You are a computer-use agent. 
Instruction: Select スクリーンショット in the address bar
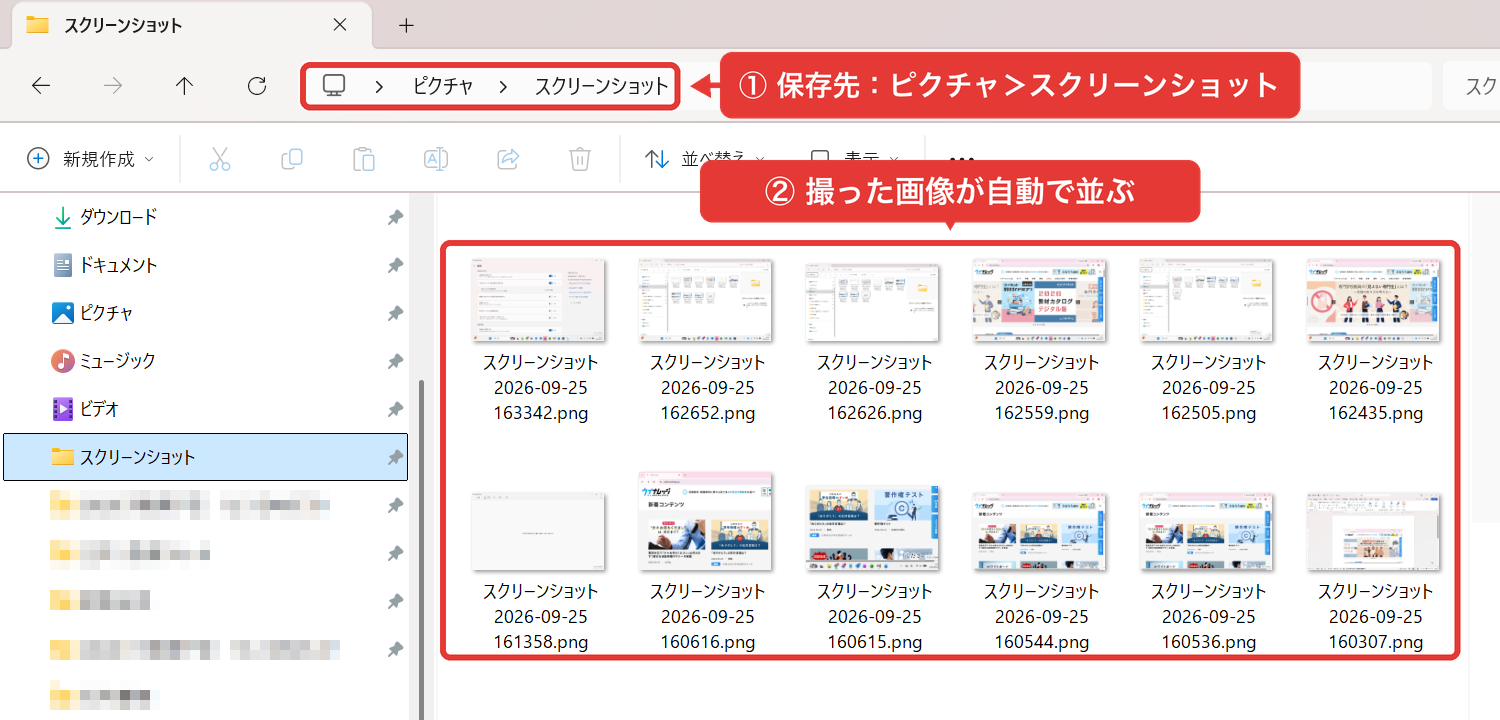point(601,87)
